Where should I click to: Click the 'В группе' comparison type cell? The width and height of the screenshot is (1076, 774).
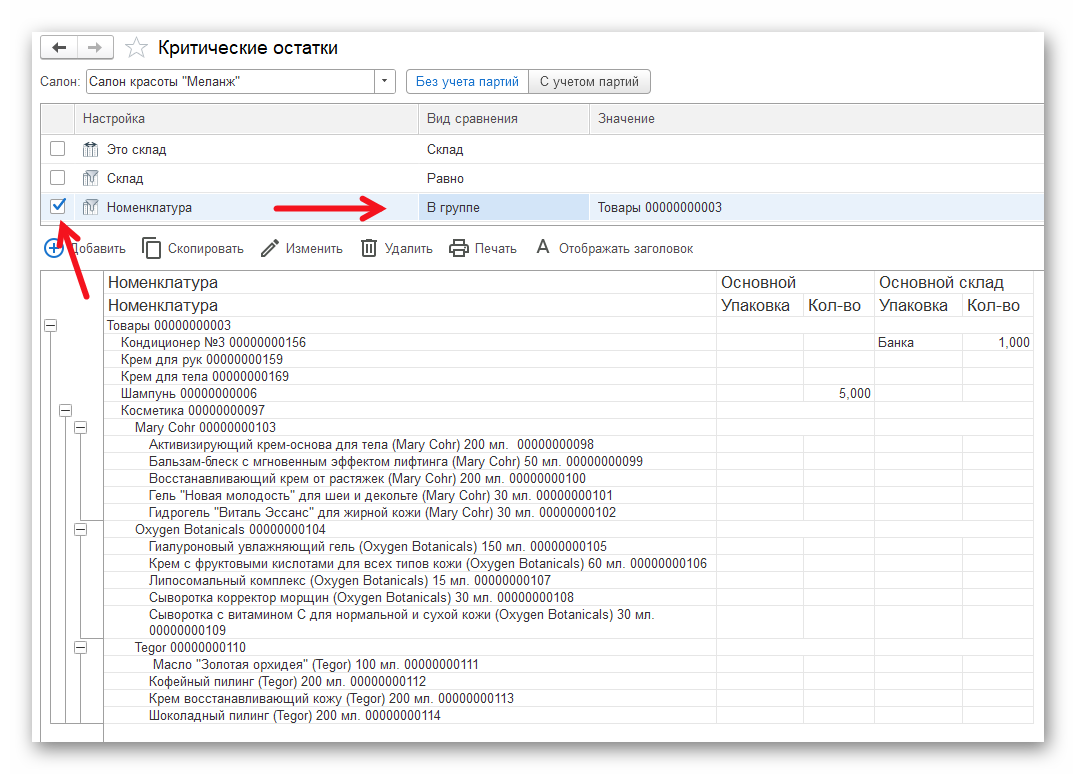503,207
